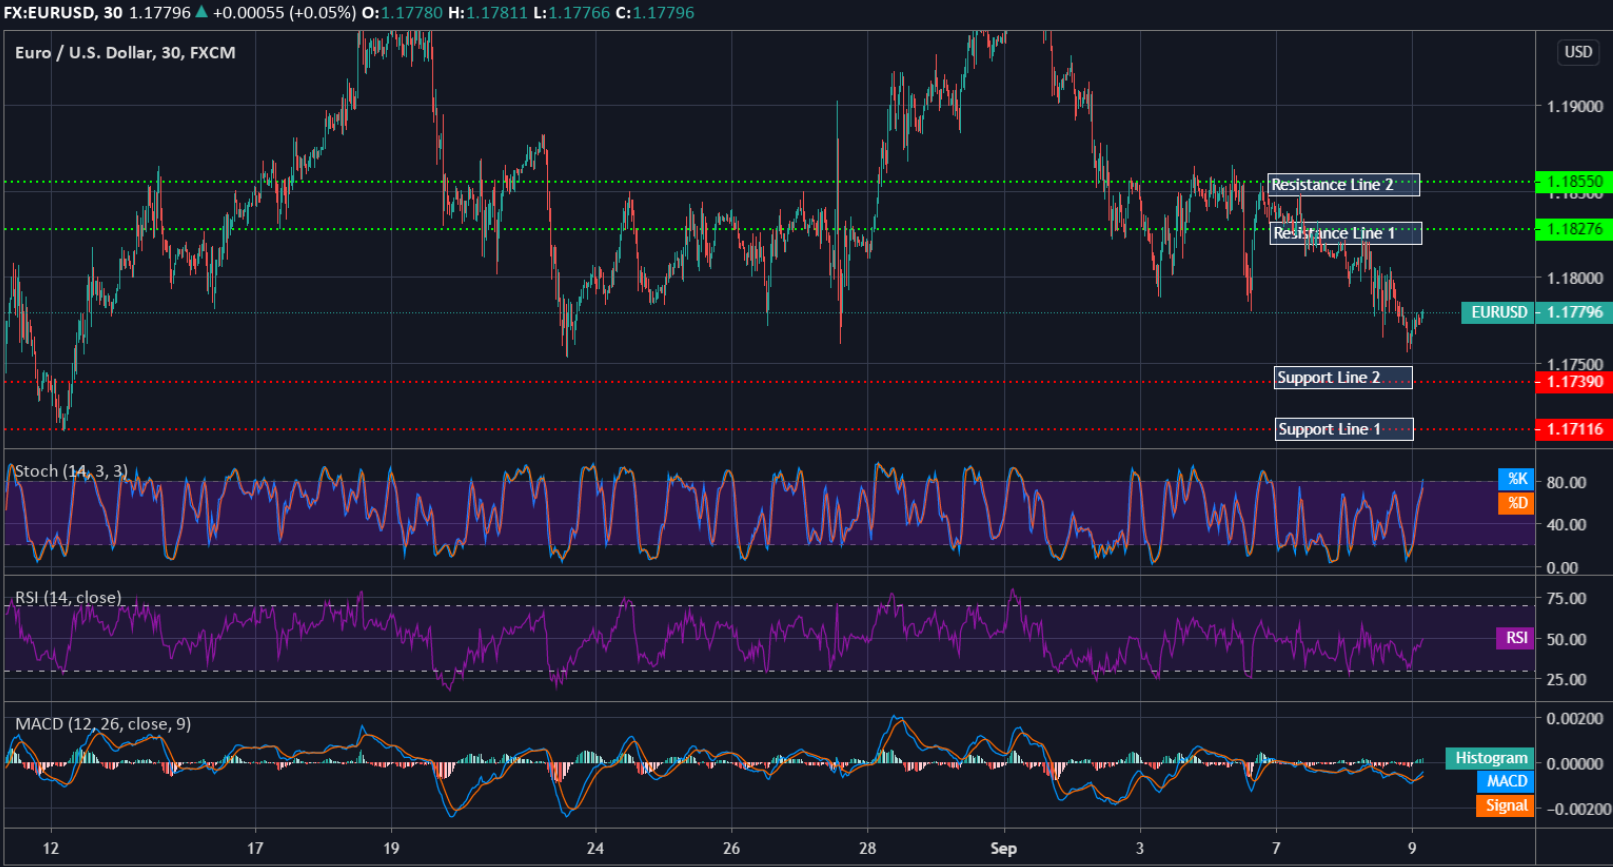Click the 1.18550 green price tag

(1574, 182)
